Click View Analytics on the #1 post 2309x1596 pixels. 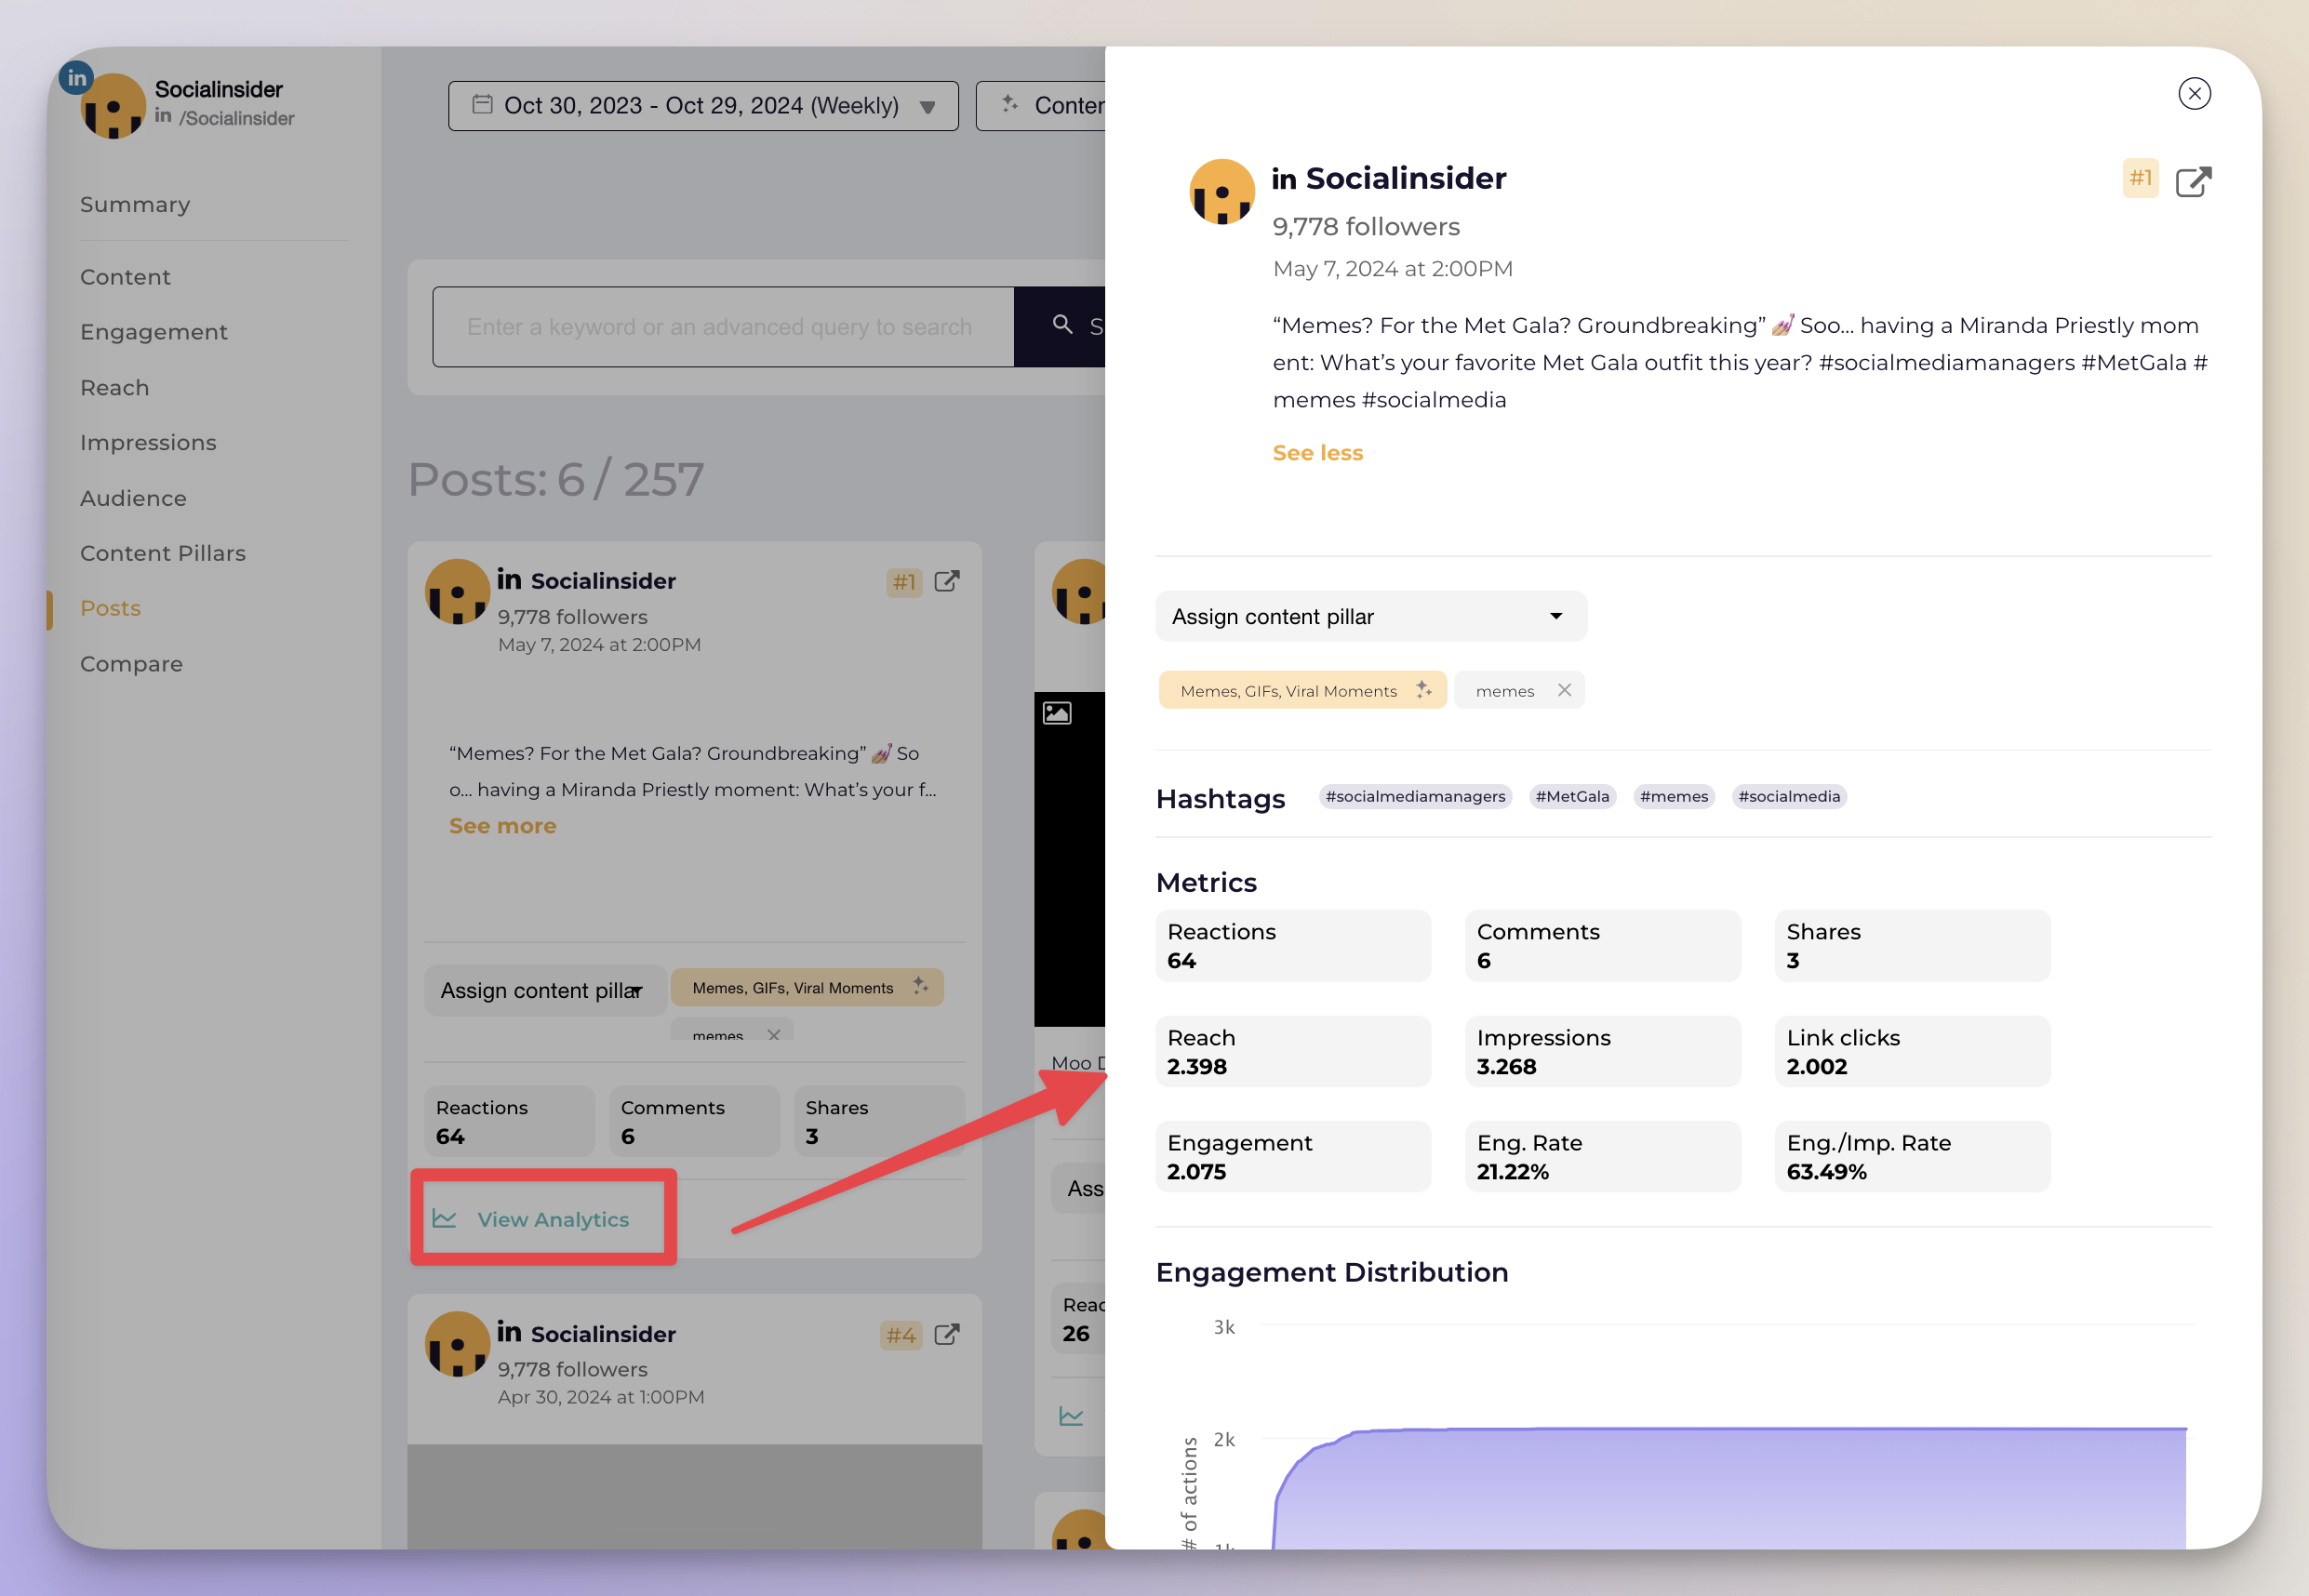tap(553, 1220)
